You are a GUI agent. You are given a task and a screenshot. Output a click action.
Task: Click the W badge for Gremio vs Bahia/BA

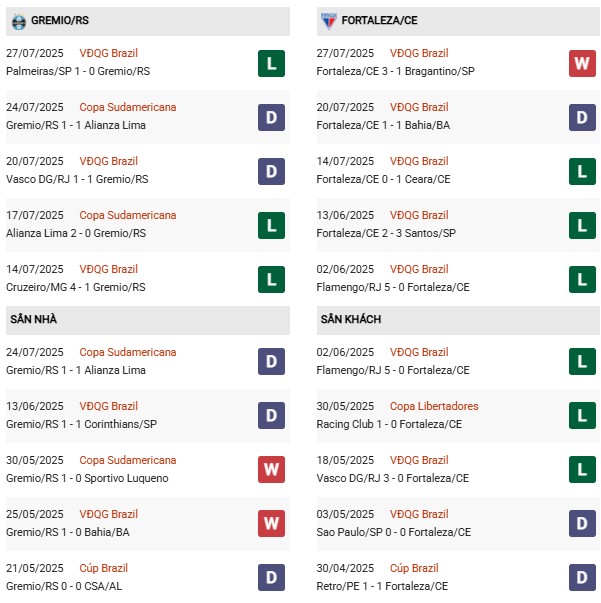(271, 524)
